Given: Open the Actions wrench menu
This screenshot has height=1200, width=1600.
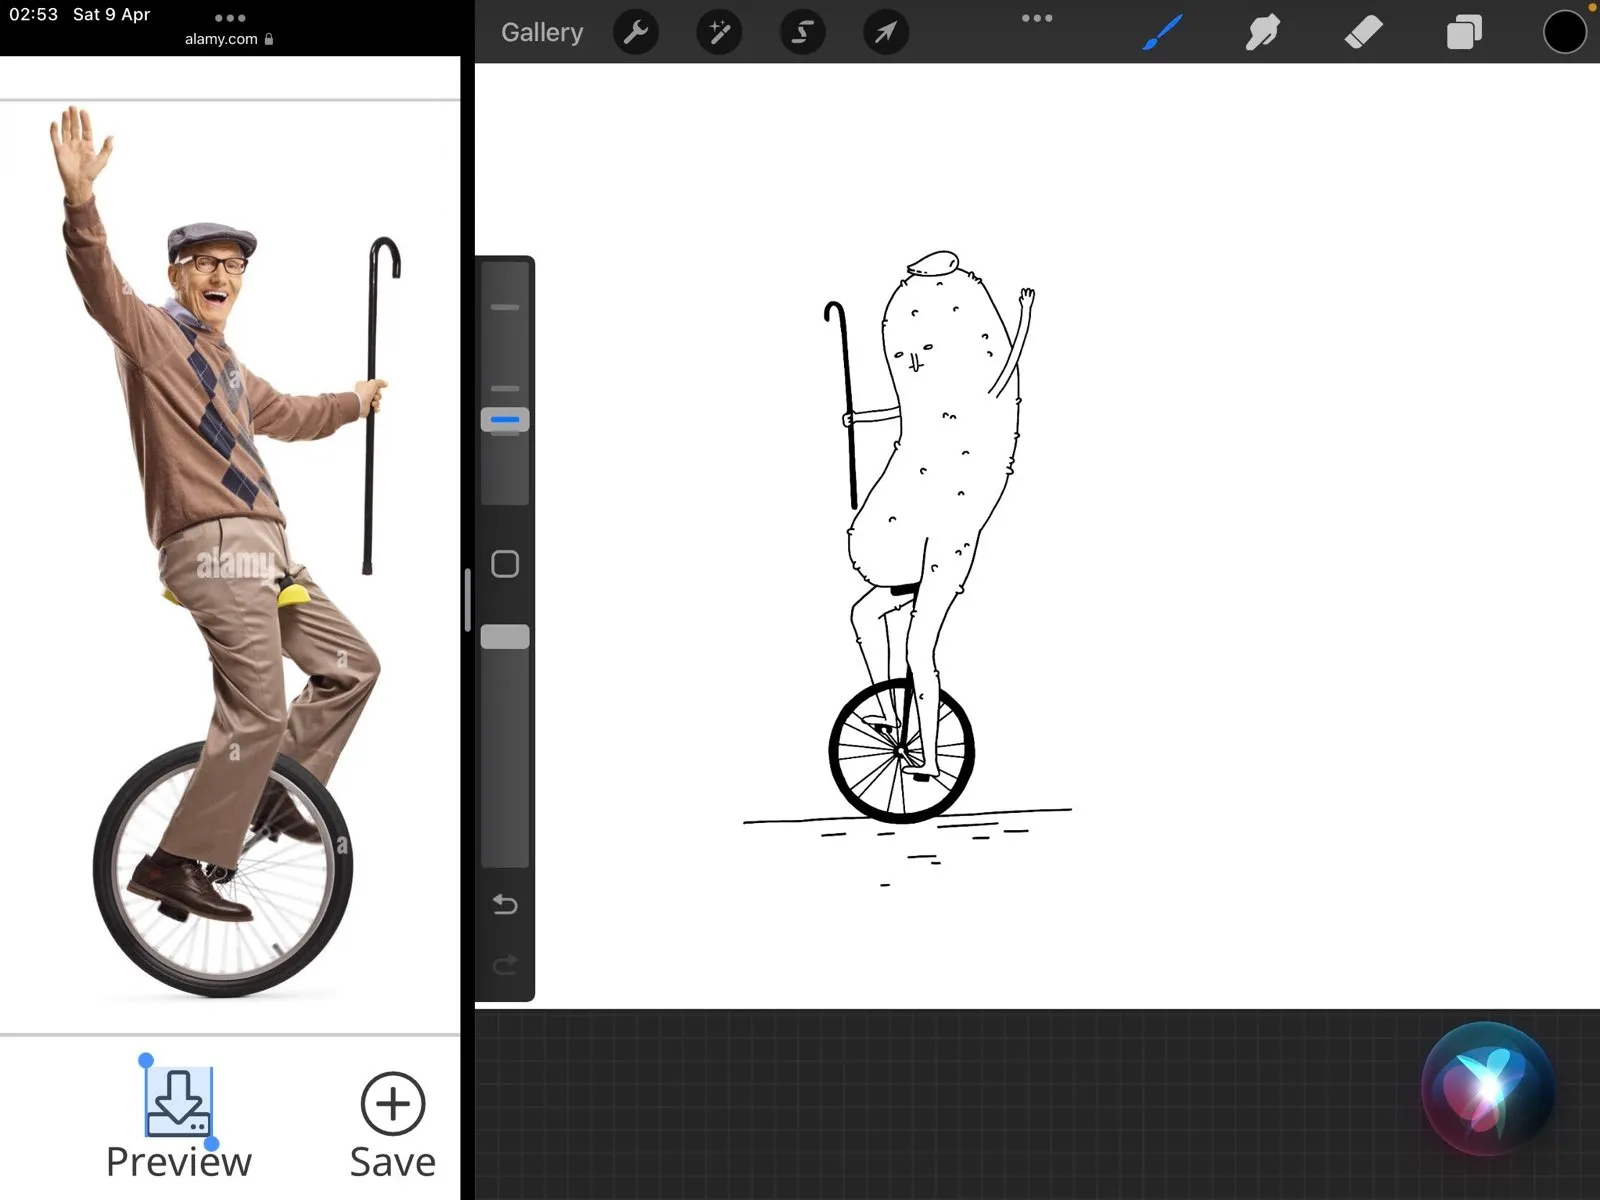Looking at the screenshot, I should click(636, 33).
